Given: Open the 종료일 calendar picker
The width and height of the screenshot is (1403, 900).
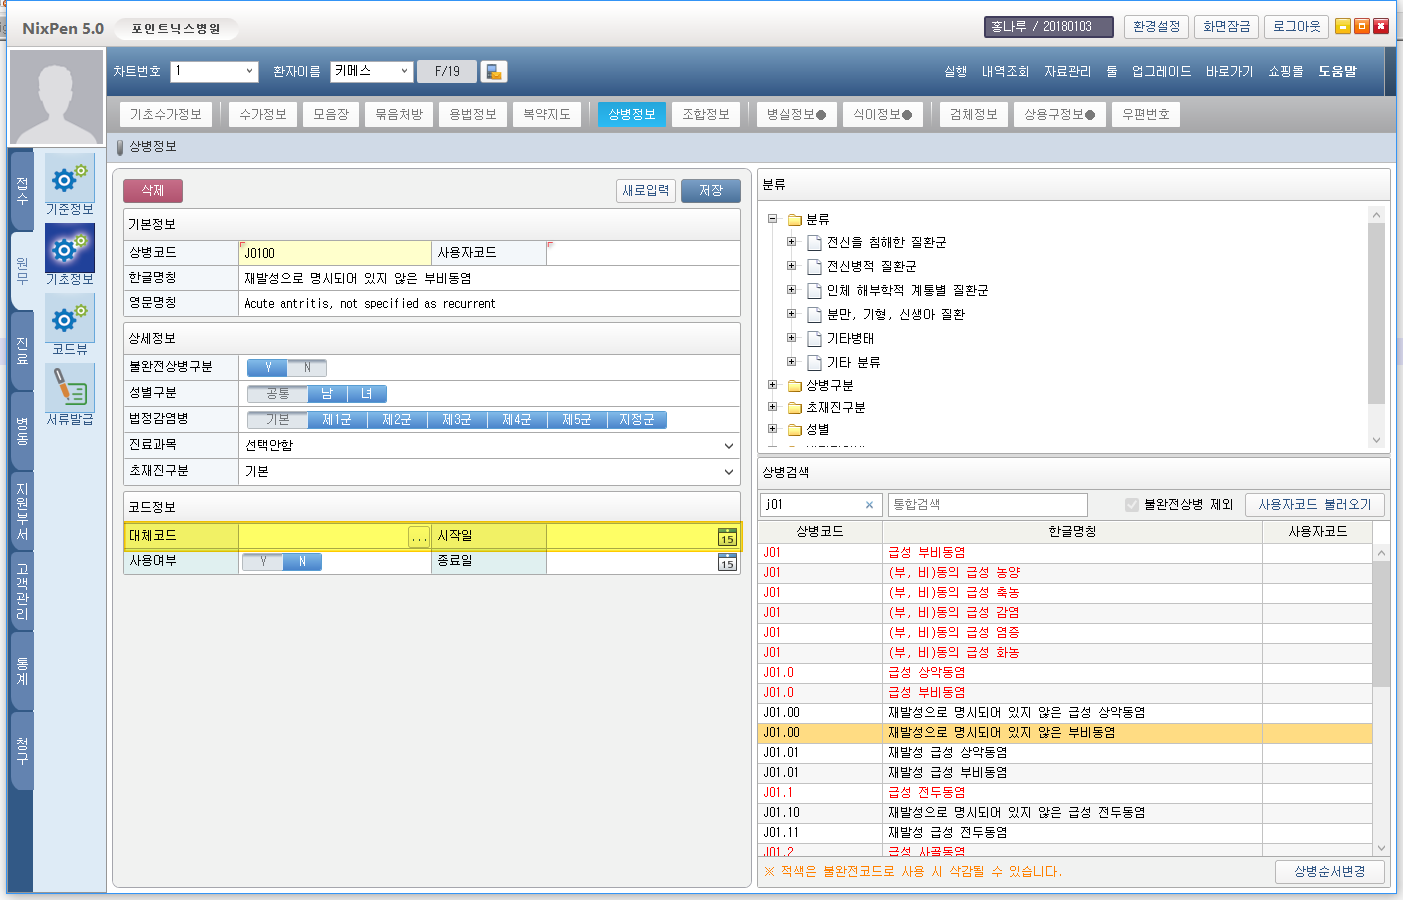Looking at the screenshot, I should point(727,562).
